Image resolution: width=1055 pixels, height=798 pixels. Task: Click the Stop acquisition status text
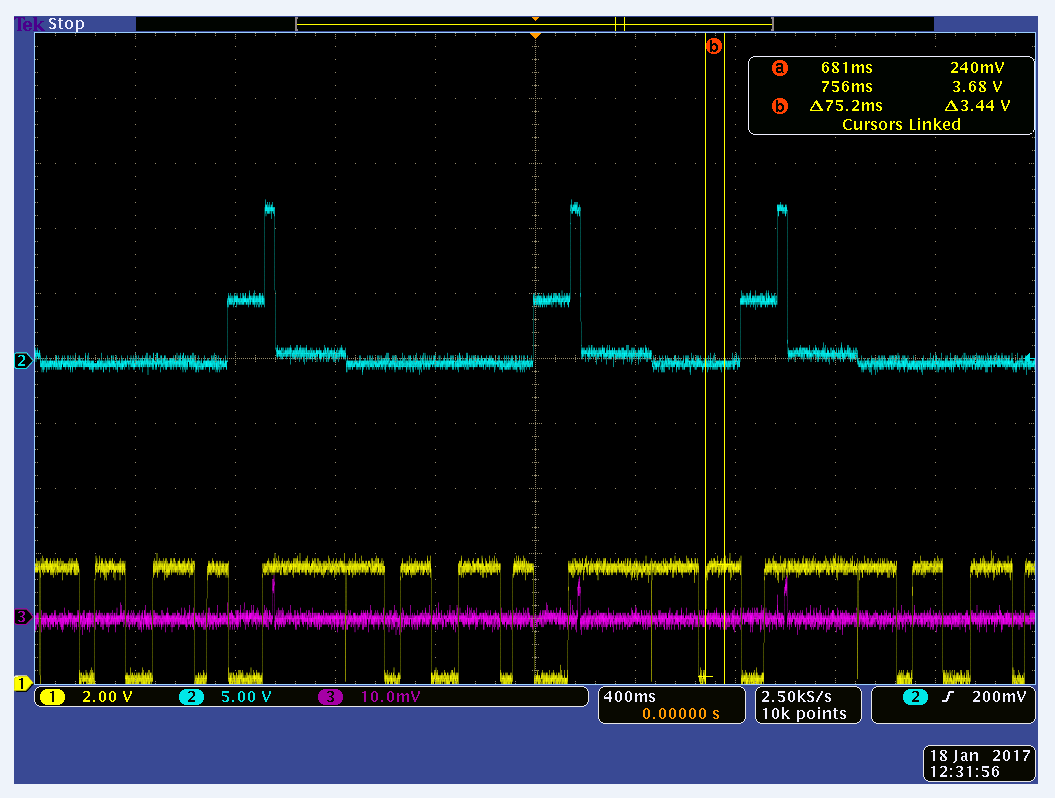click(x=66, y=24)
